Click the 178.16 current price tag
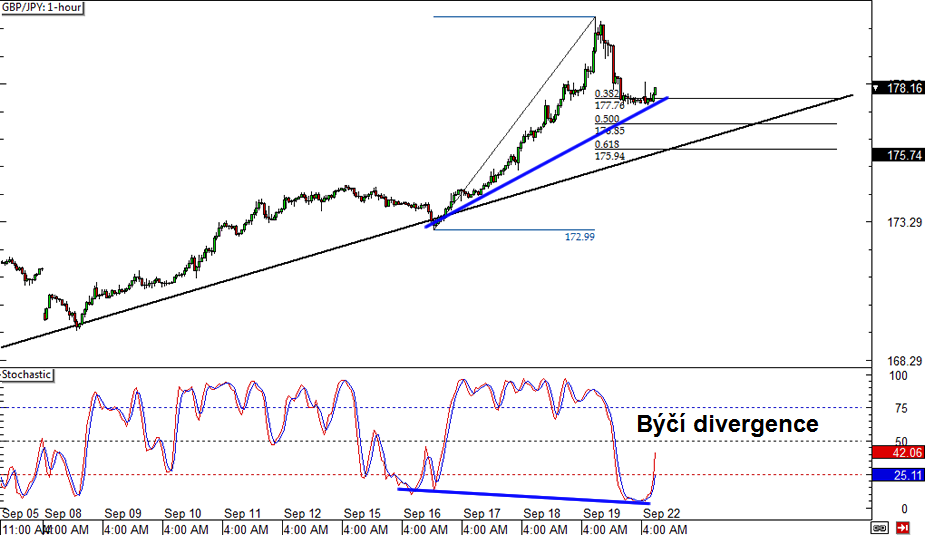The height and width of the screenshot is (535, 925). (x=898, y=88)
